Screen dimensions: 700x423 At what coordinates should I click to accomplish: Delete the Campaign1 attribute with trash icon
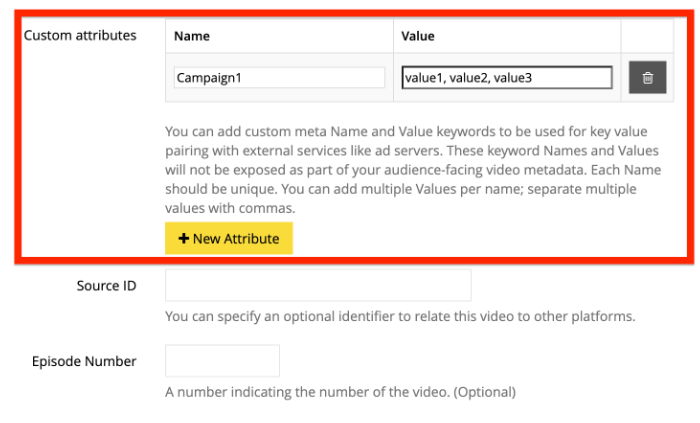pos(647,78)
